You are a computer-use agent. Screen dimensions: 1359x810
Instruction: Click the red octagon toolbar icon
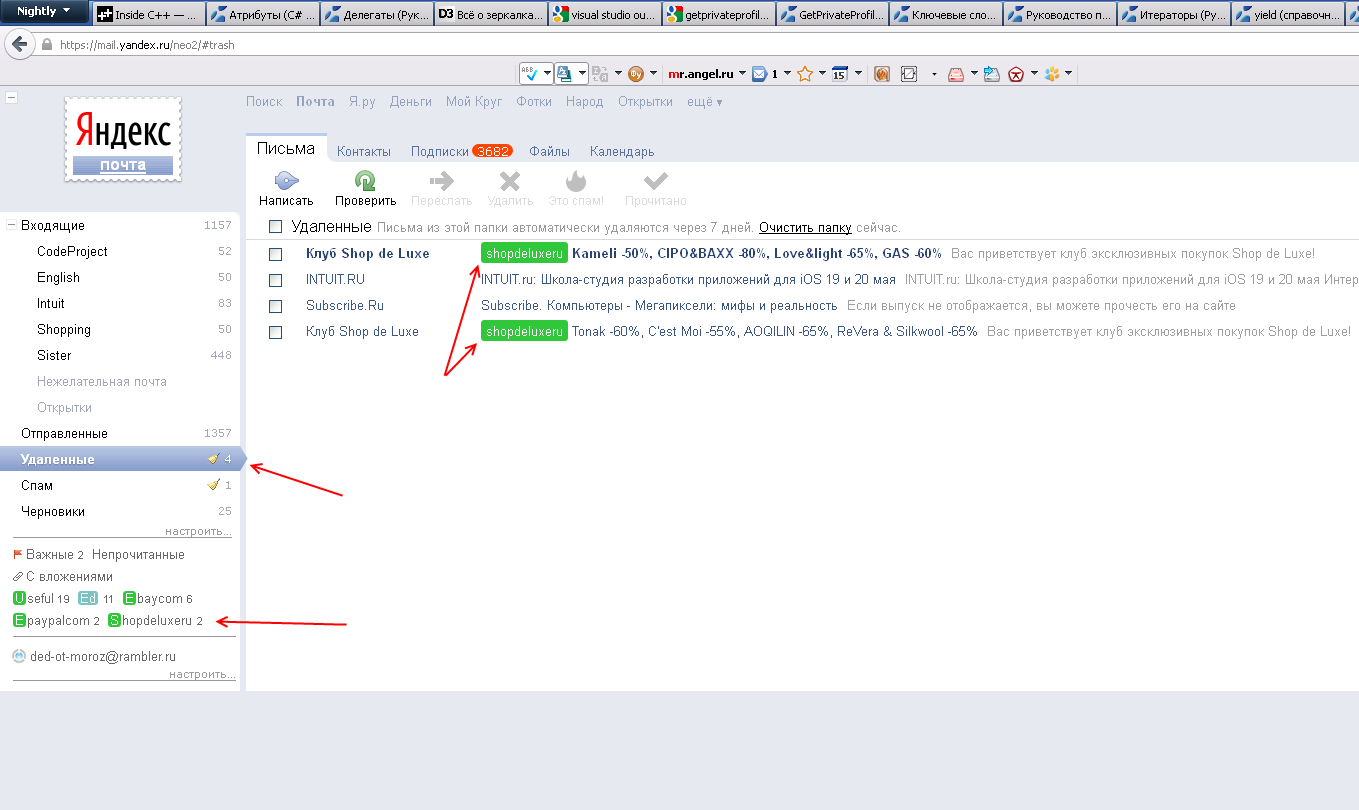[1017, 74]
